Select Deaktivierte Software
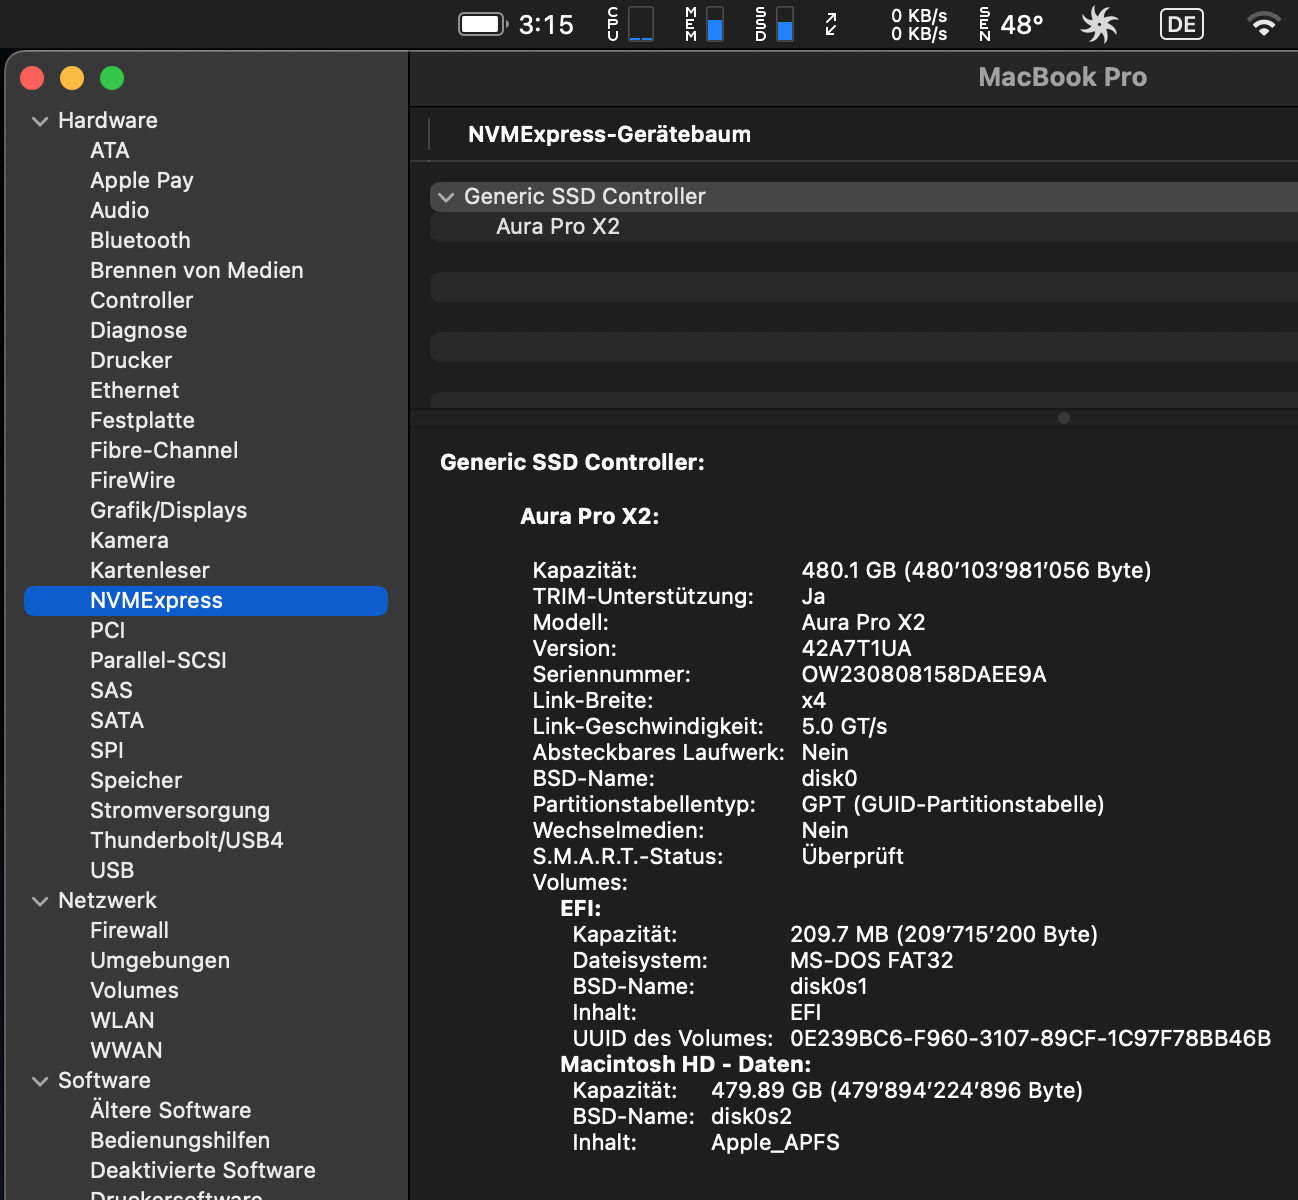1298x1200 pixels. pos(203,1170)
